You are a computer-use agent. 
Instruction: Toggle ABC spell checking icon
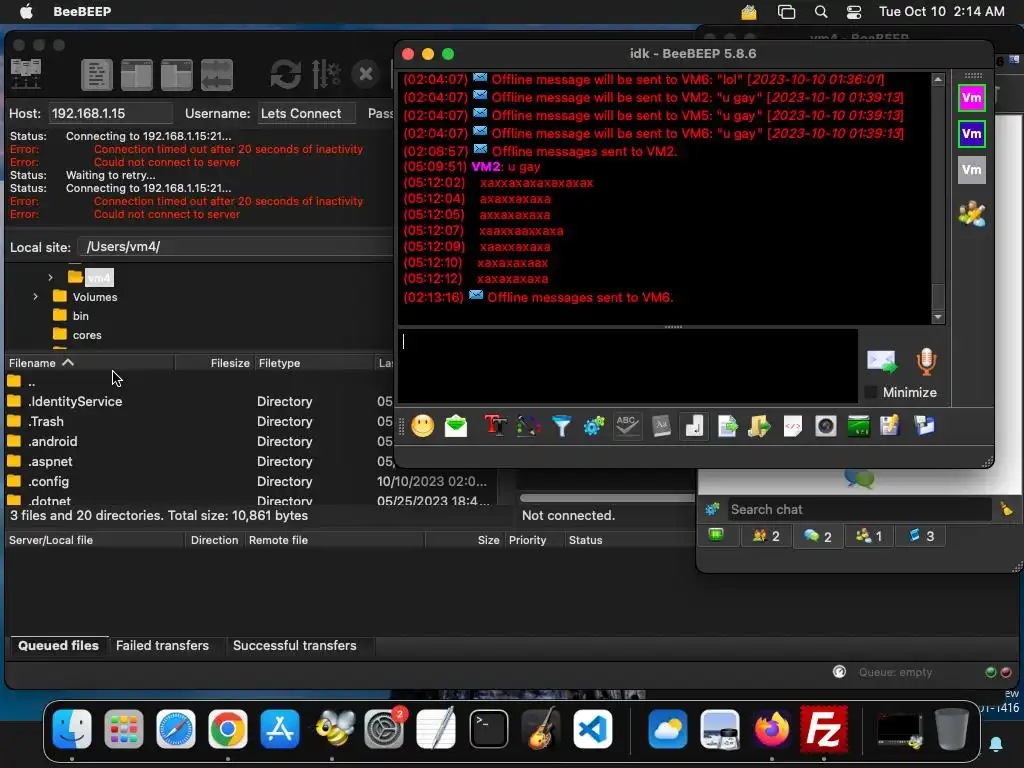point(627,426)
